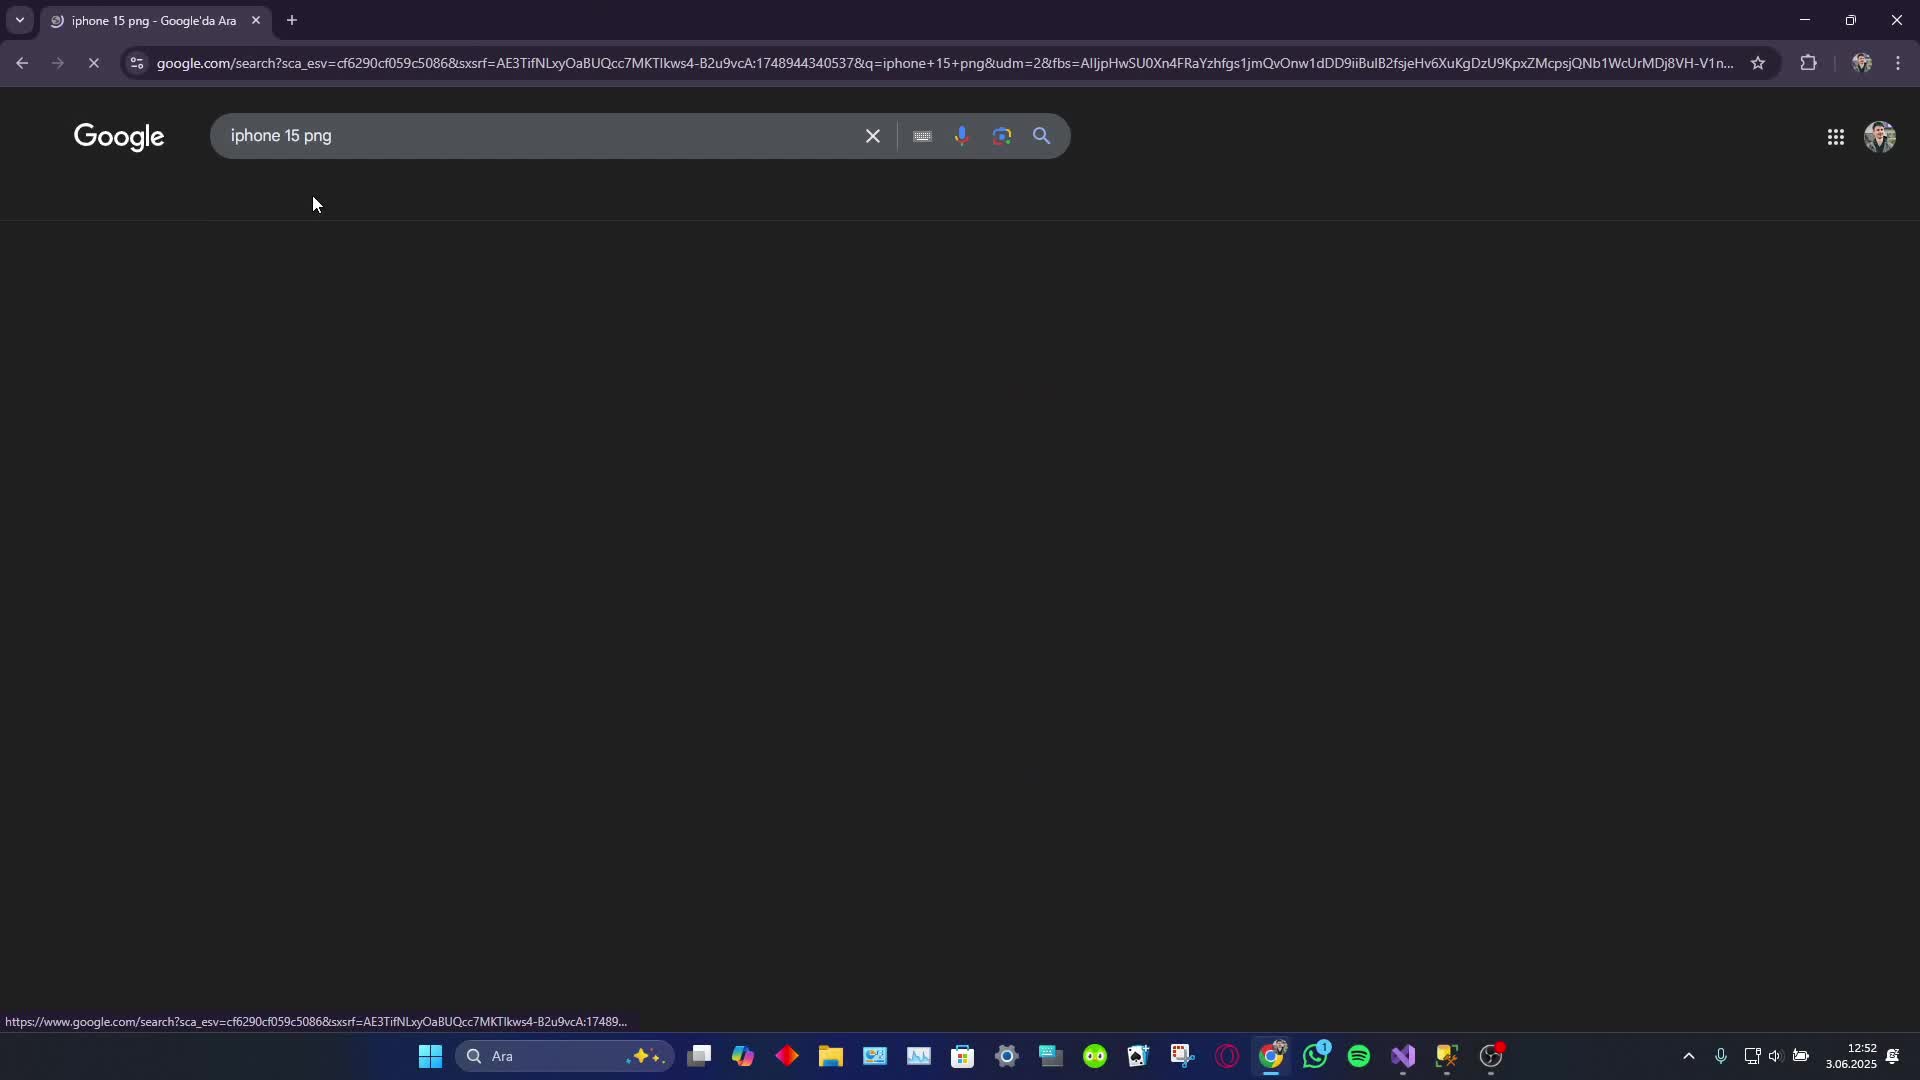Open the red diamond app in taskbar
Image resolution: width=1920 pixels, height=1080 pixels.
tap(787, 1056)
